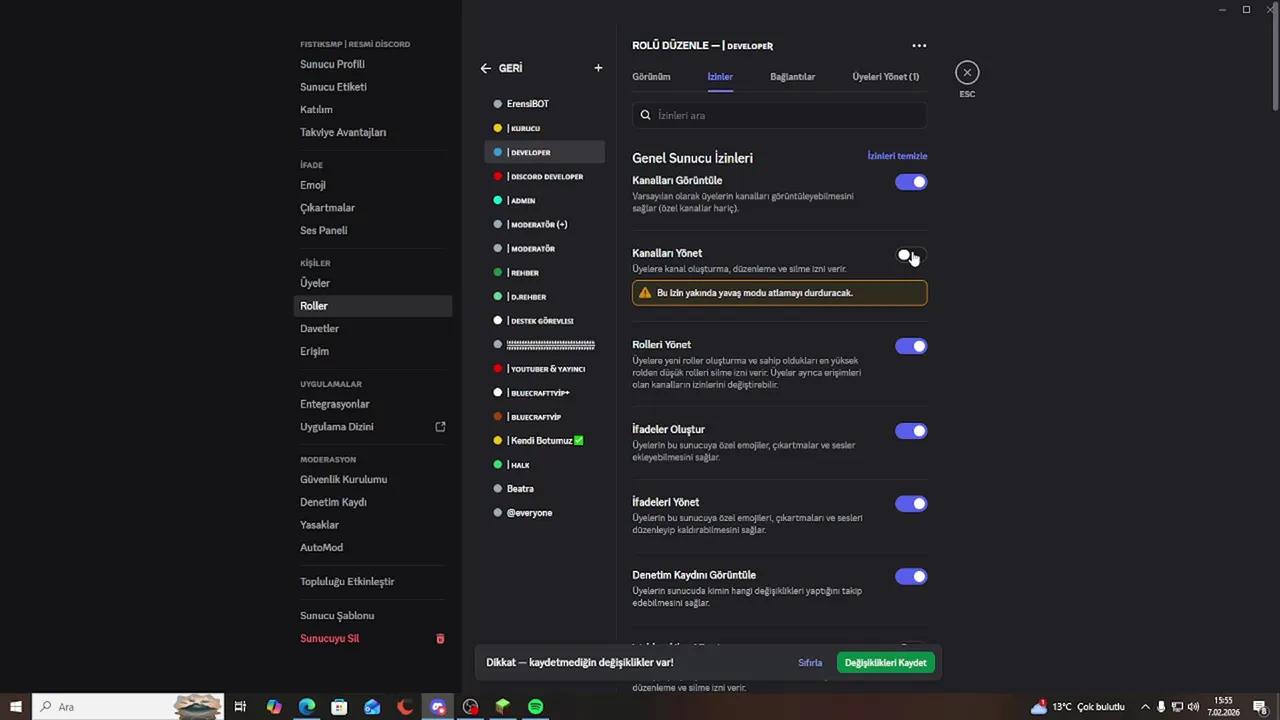
Task: Click the İzinleri temizle link
Action: coord(896,156)
